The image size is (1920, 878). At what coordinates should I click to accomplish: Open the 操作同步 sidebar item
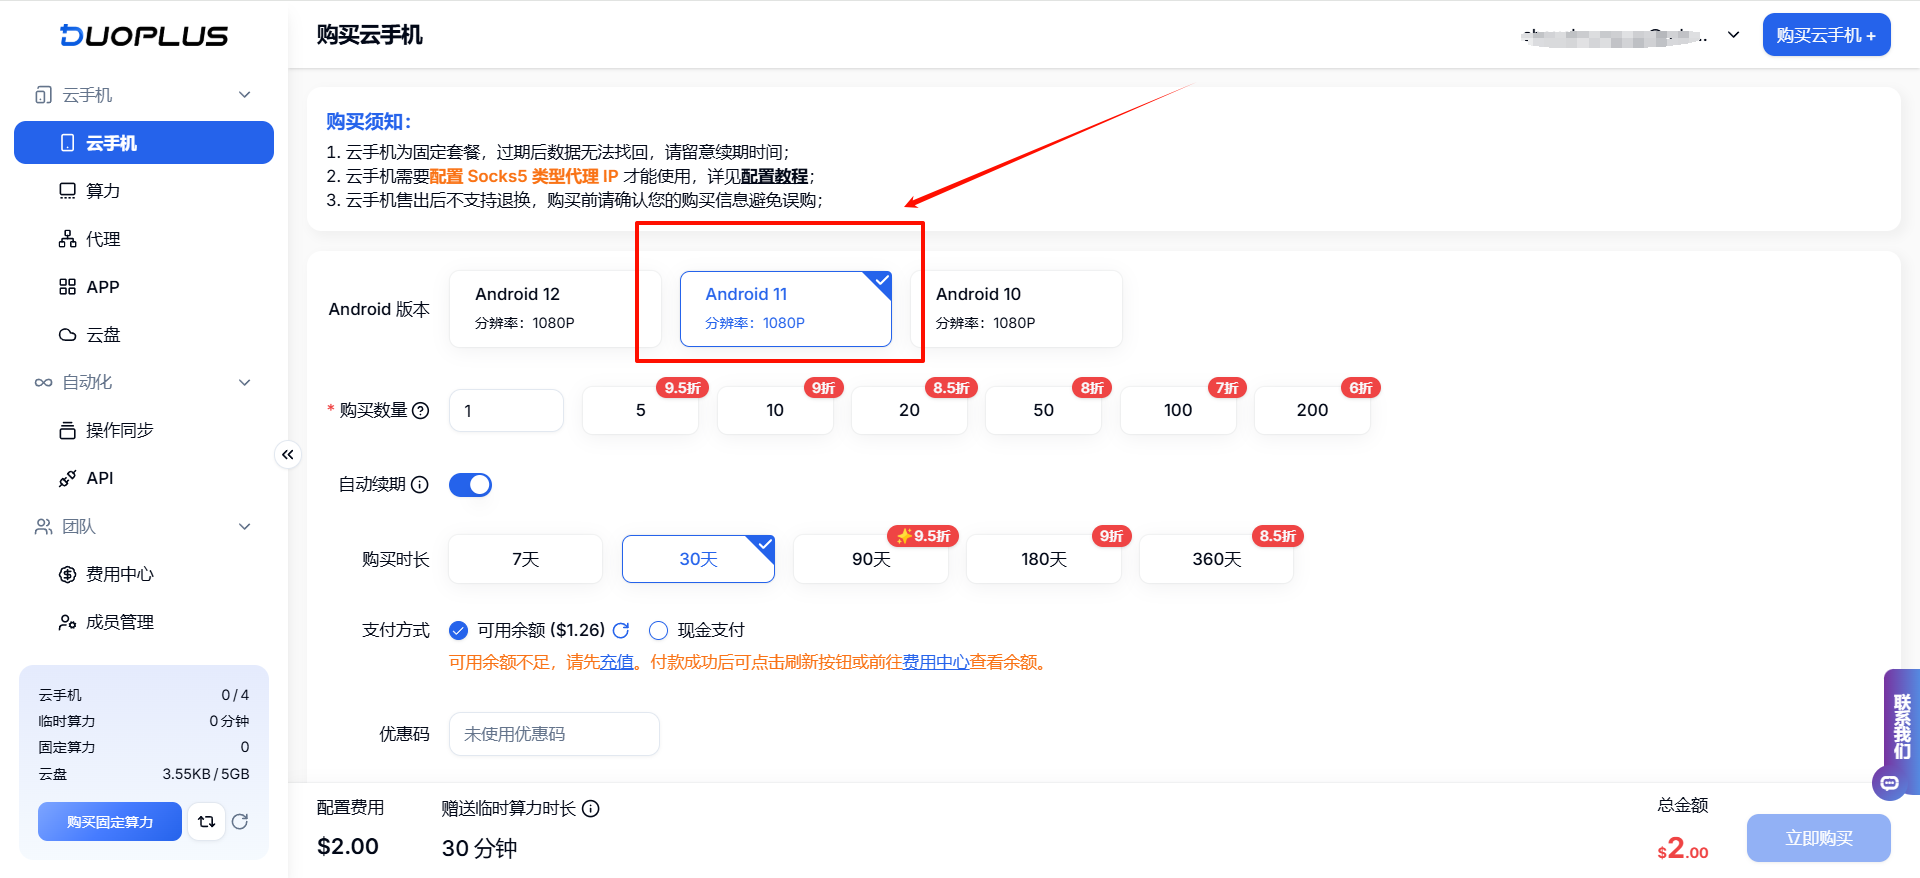tap(144, 430)
